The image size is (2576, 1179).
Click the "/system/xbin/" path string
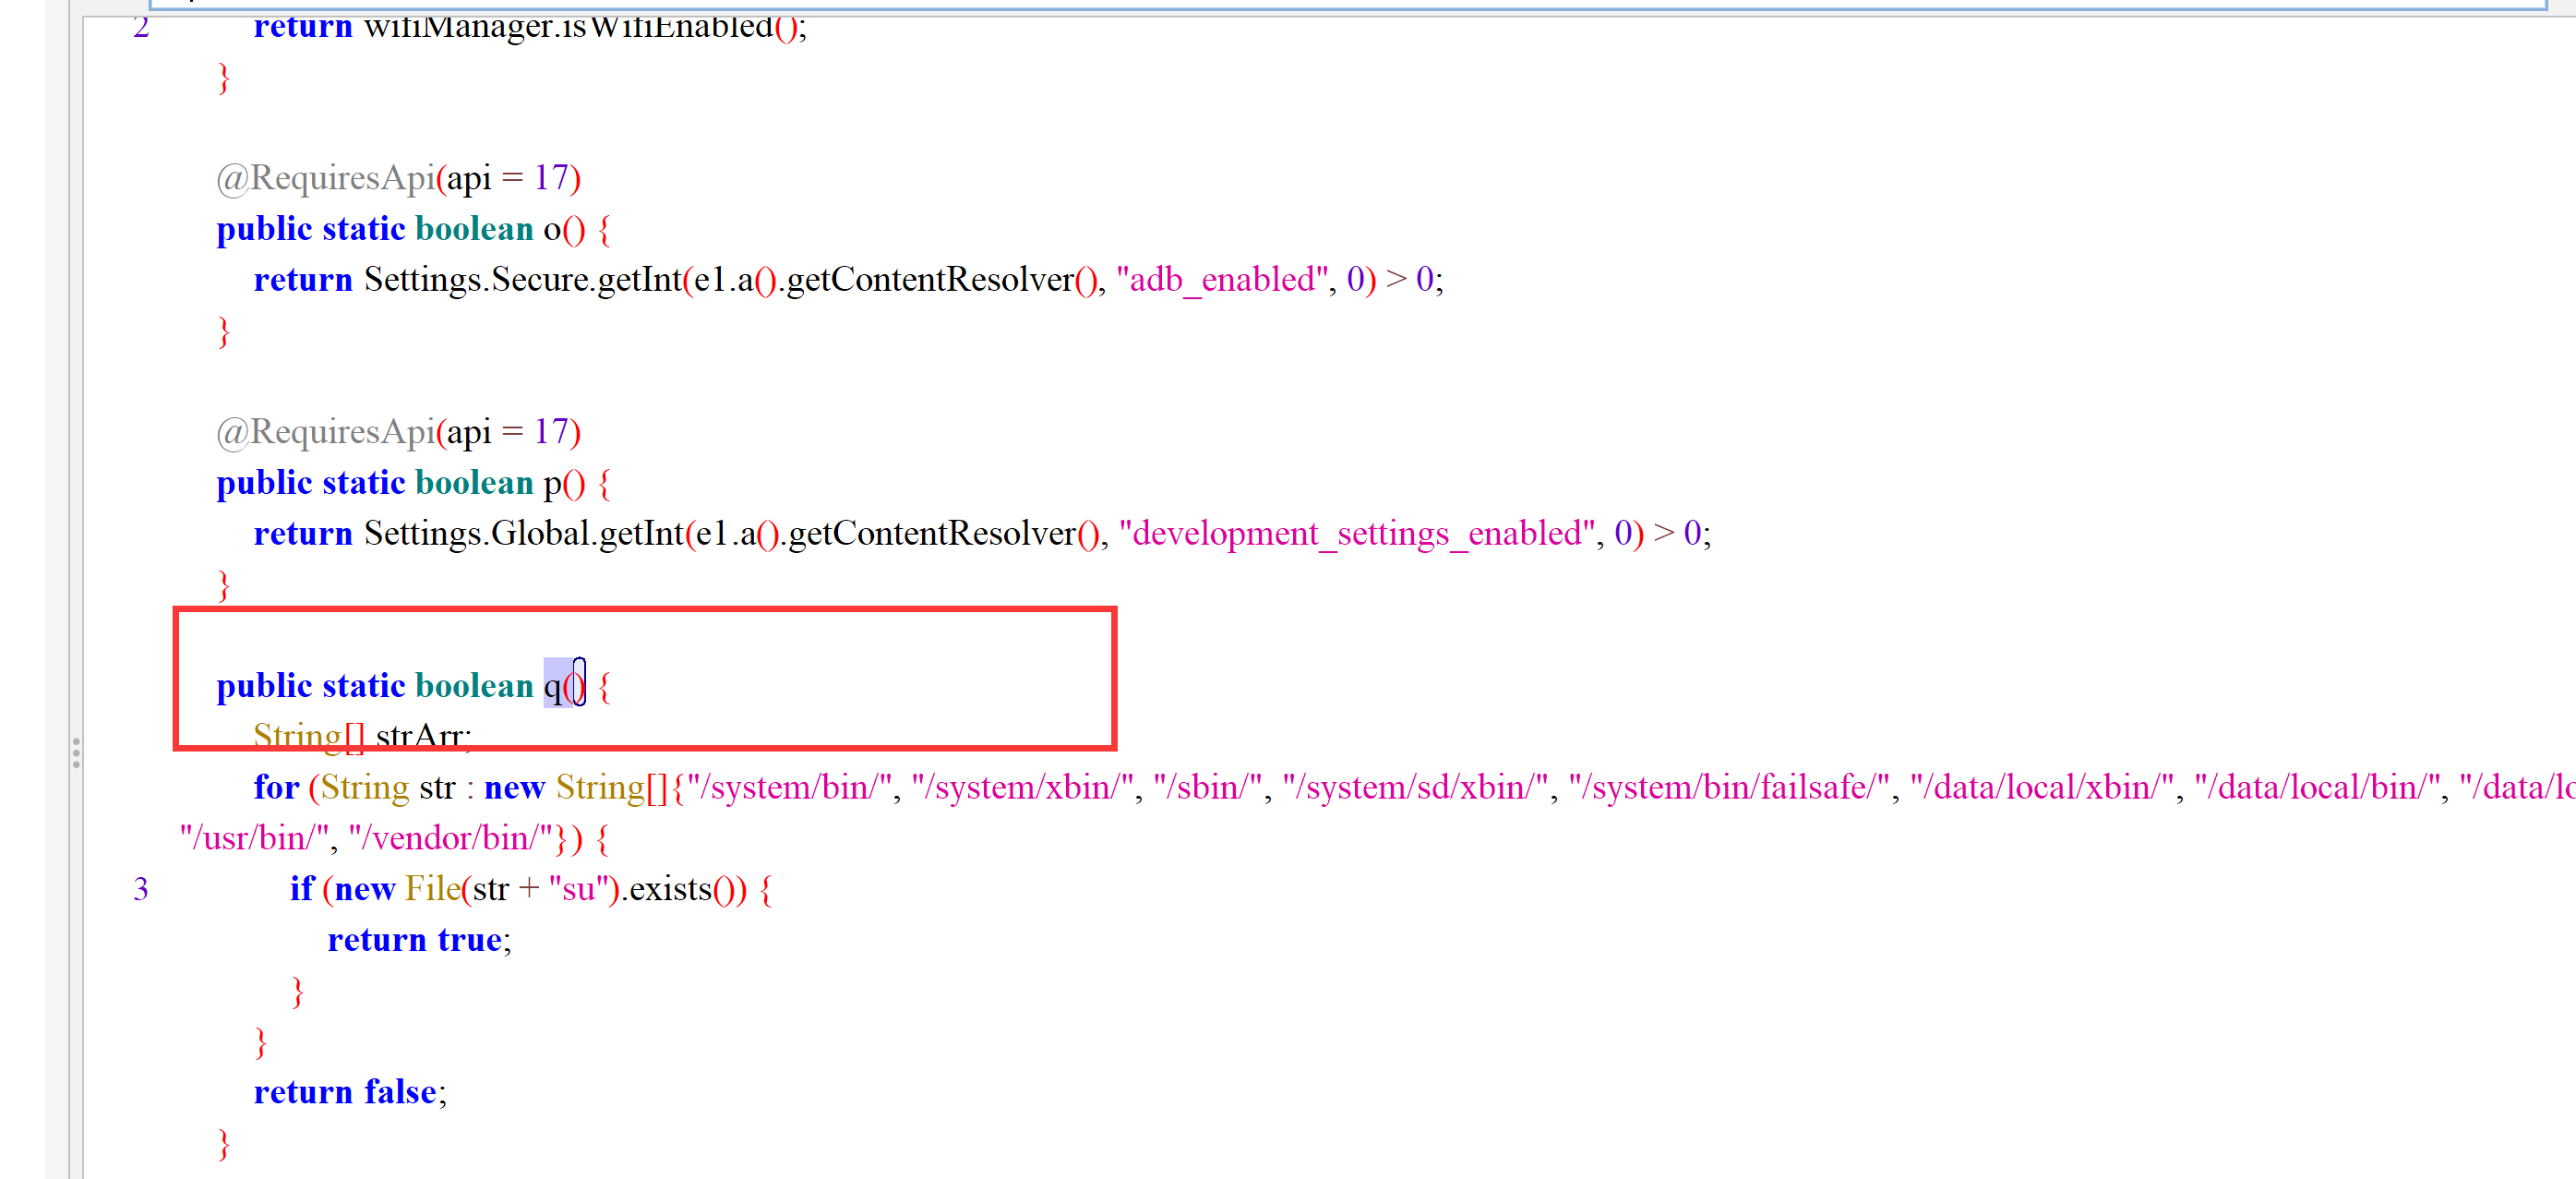(1022, 787)
